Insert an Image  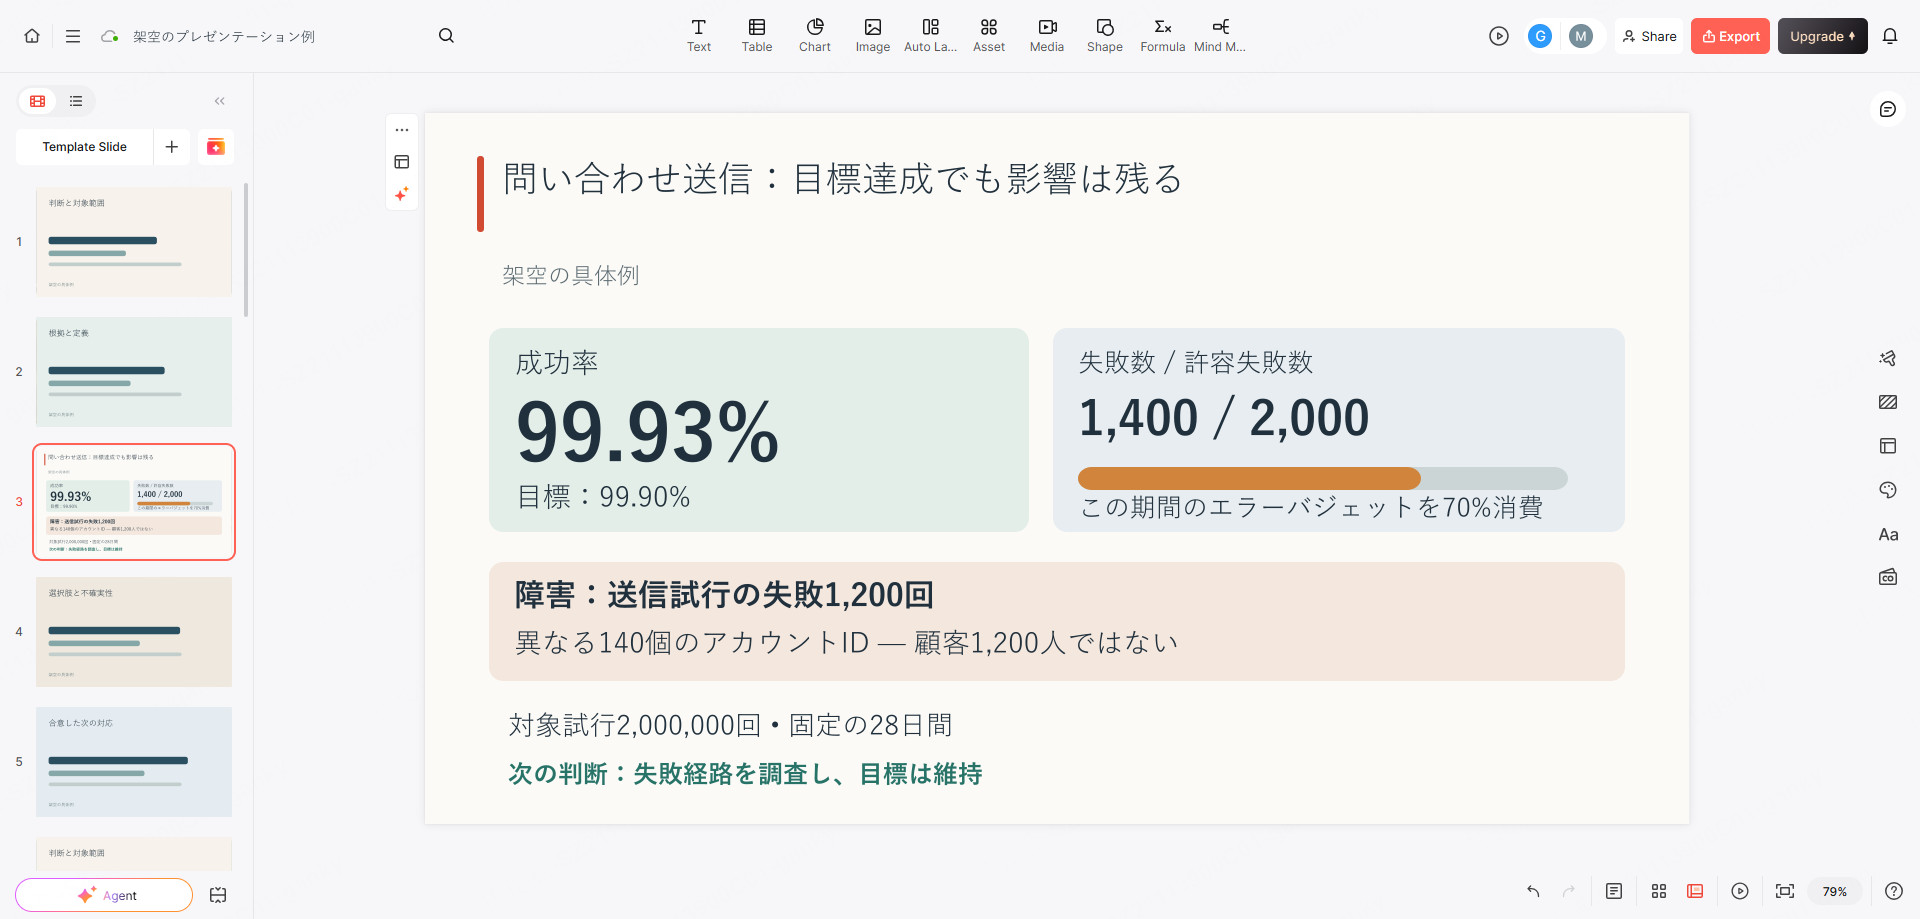873,36
